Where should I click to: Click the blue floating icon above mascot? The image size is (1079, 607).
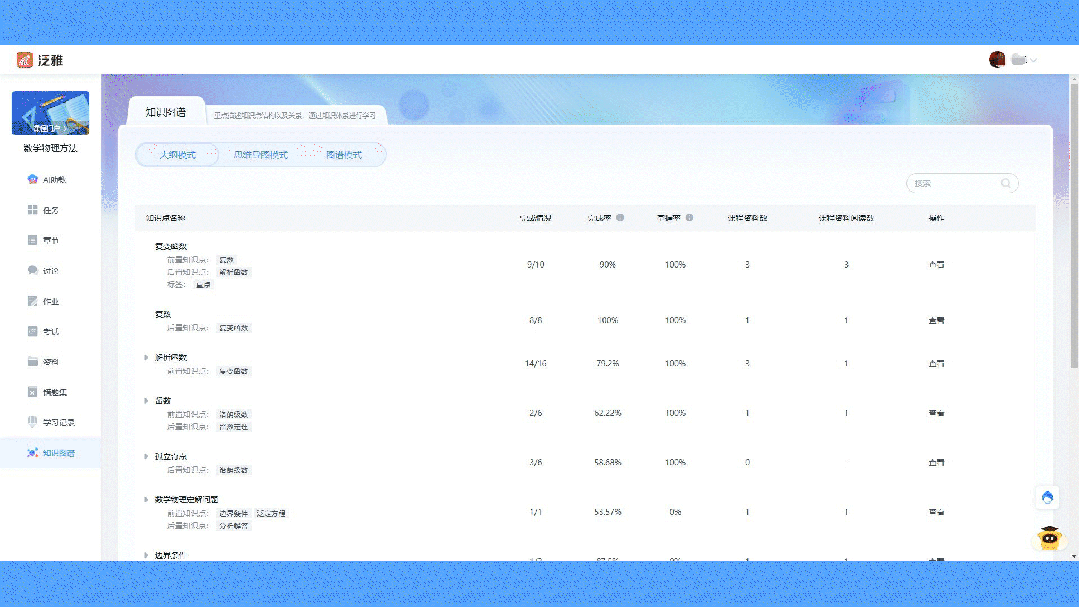(x=1047, y=497)
